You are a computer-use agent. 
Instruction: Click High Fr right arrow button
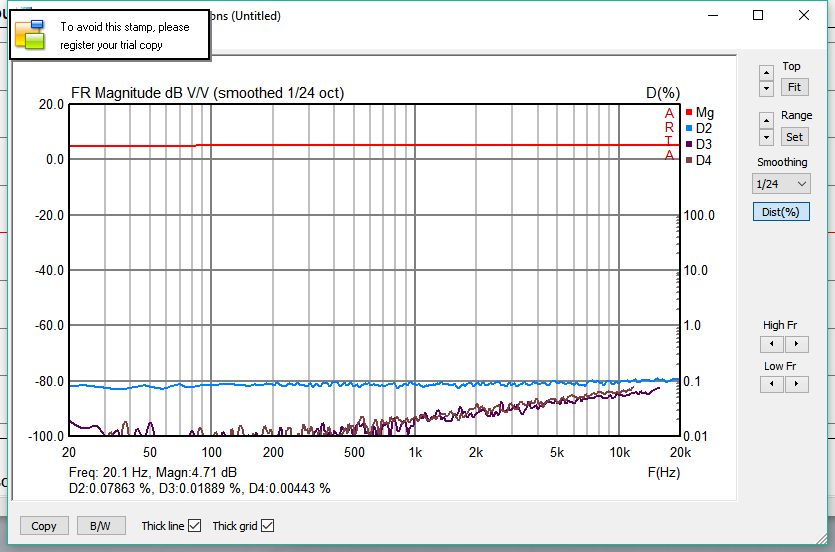(796, 344)
